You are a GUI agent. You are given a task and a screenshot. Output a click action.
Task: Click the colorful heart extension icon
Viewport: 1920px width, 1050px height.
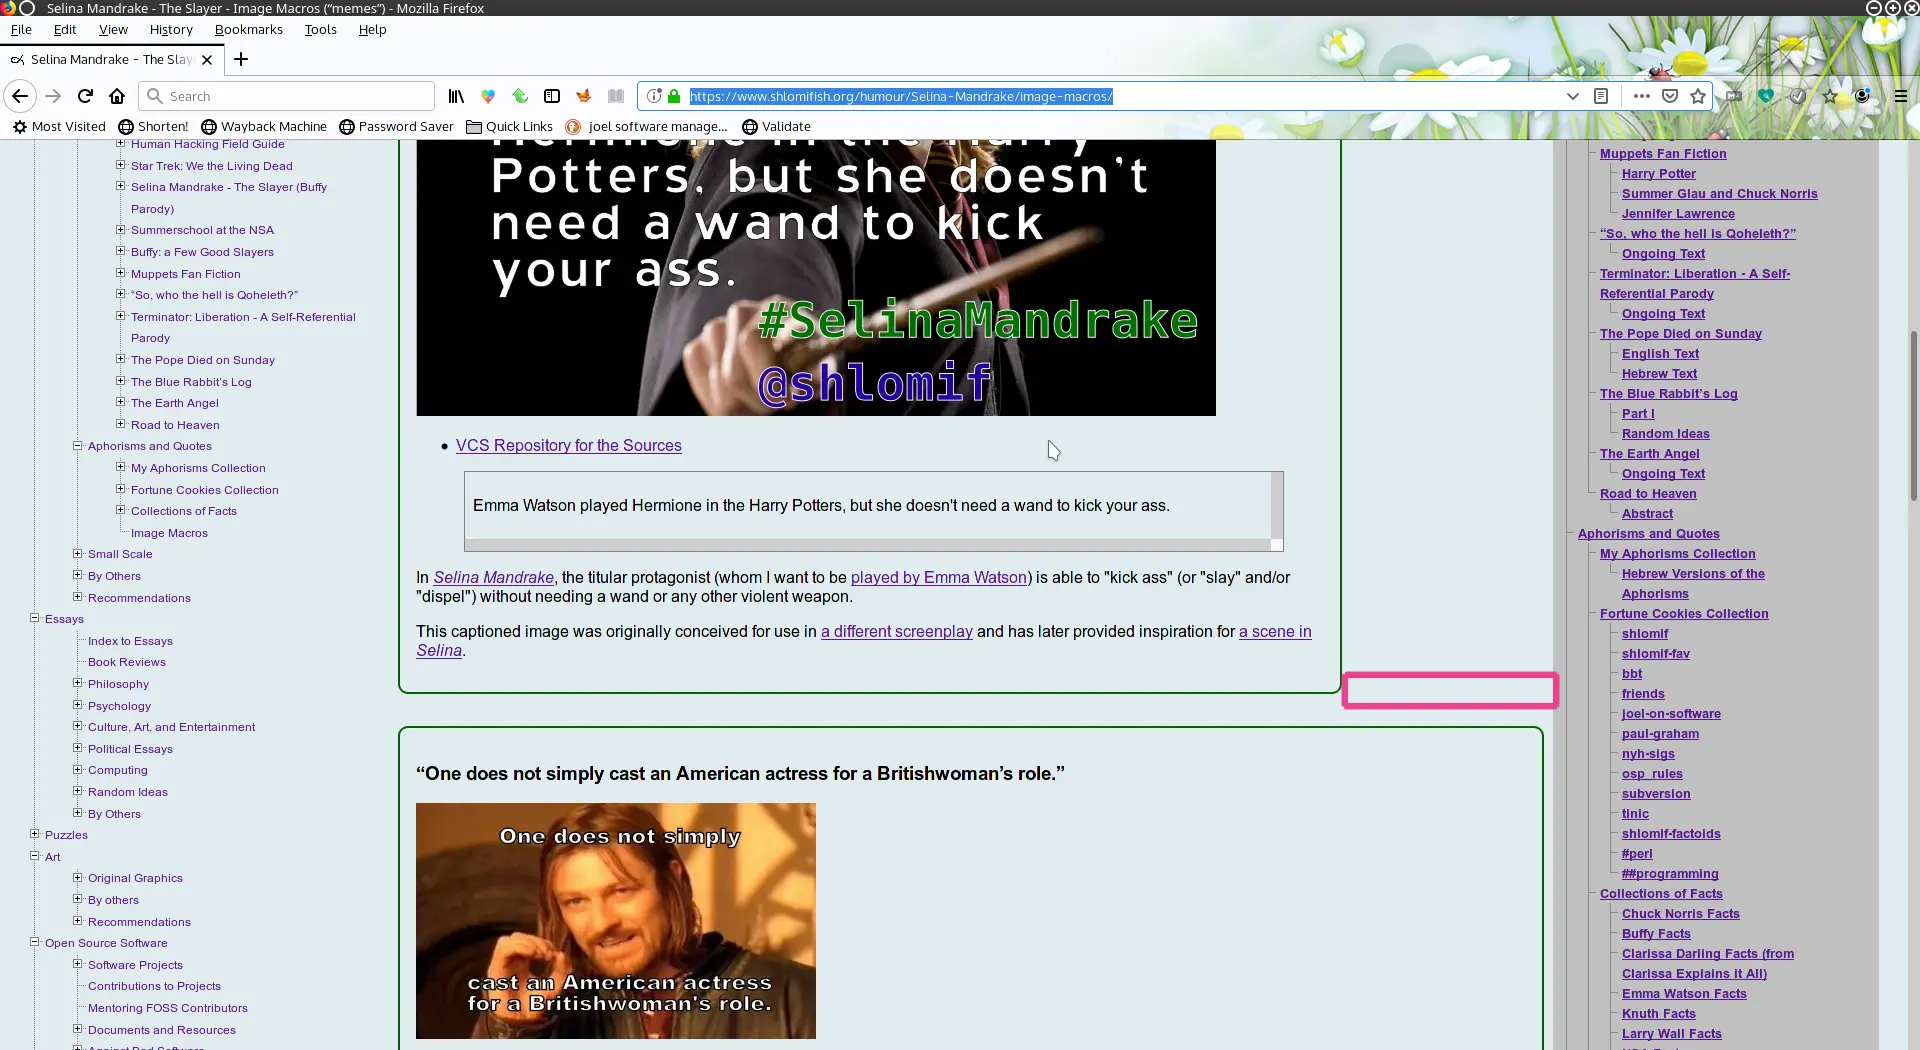point(488,96)
